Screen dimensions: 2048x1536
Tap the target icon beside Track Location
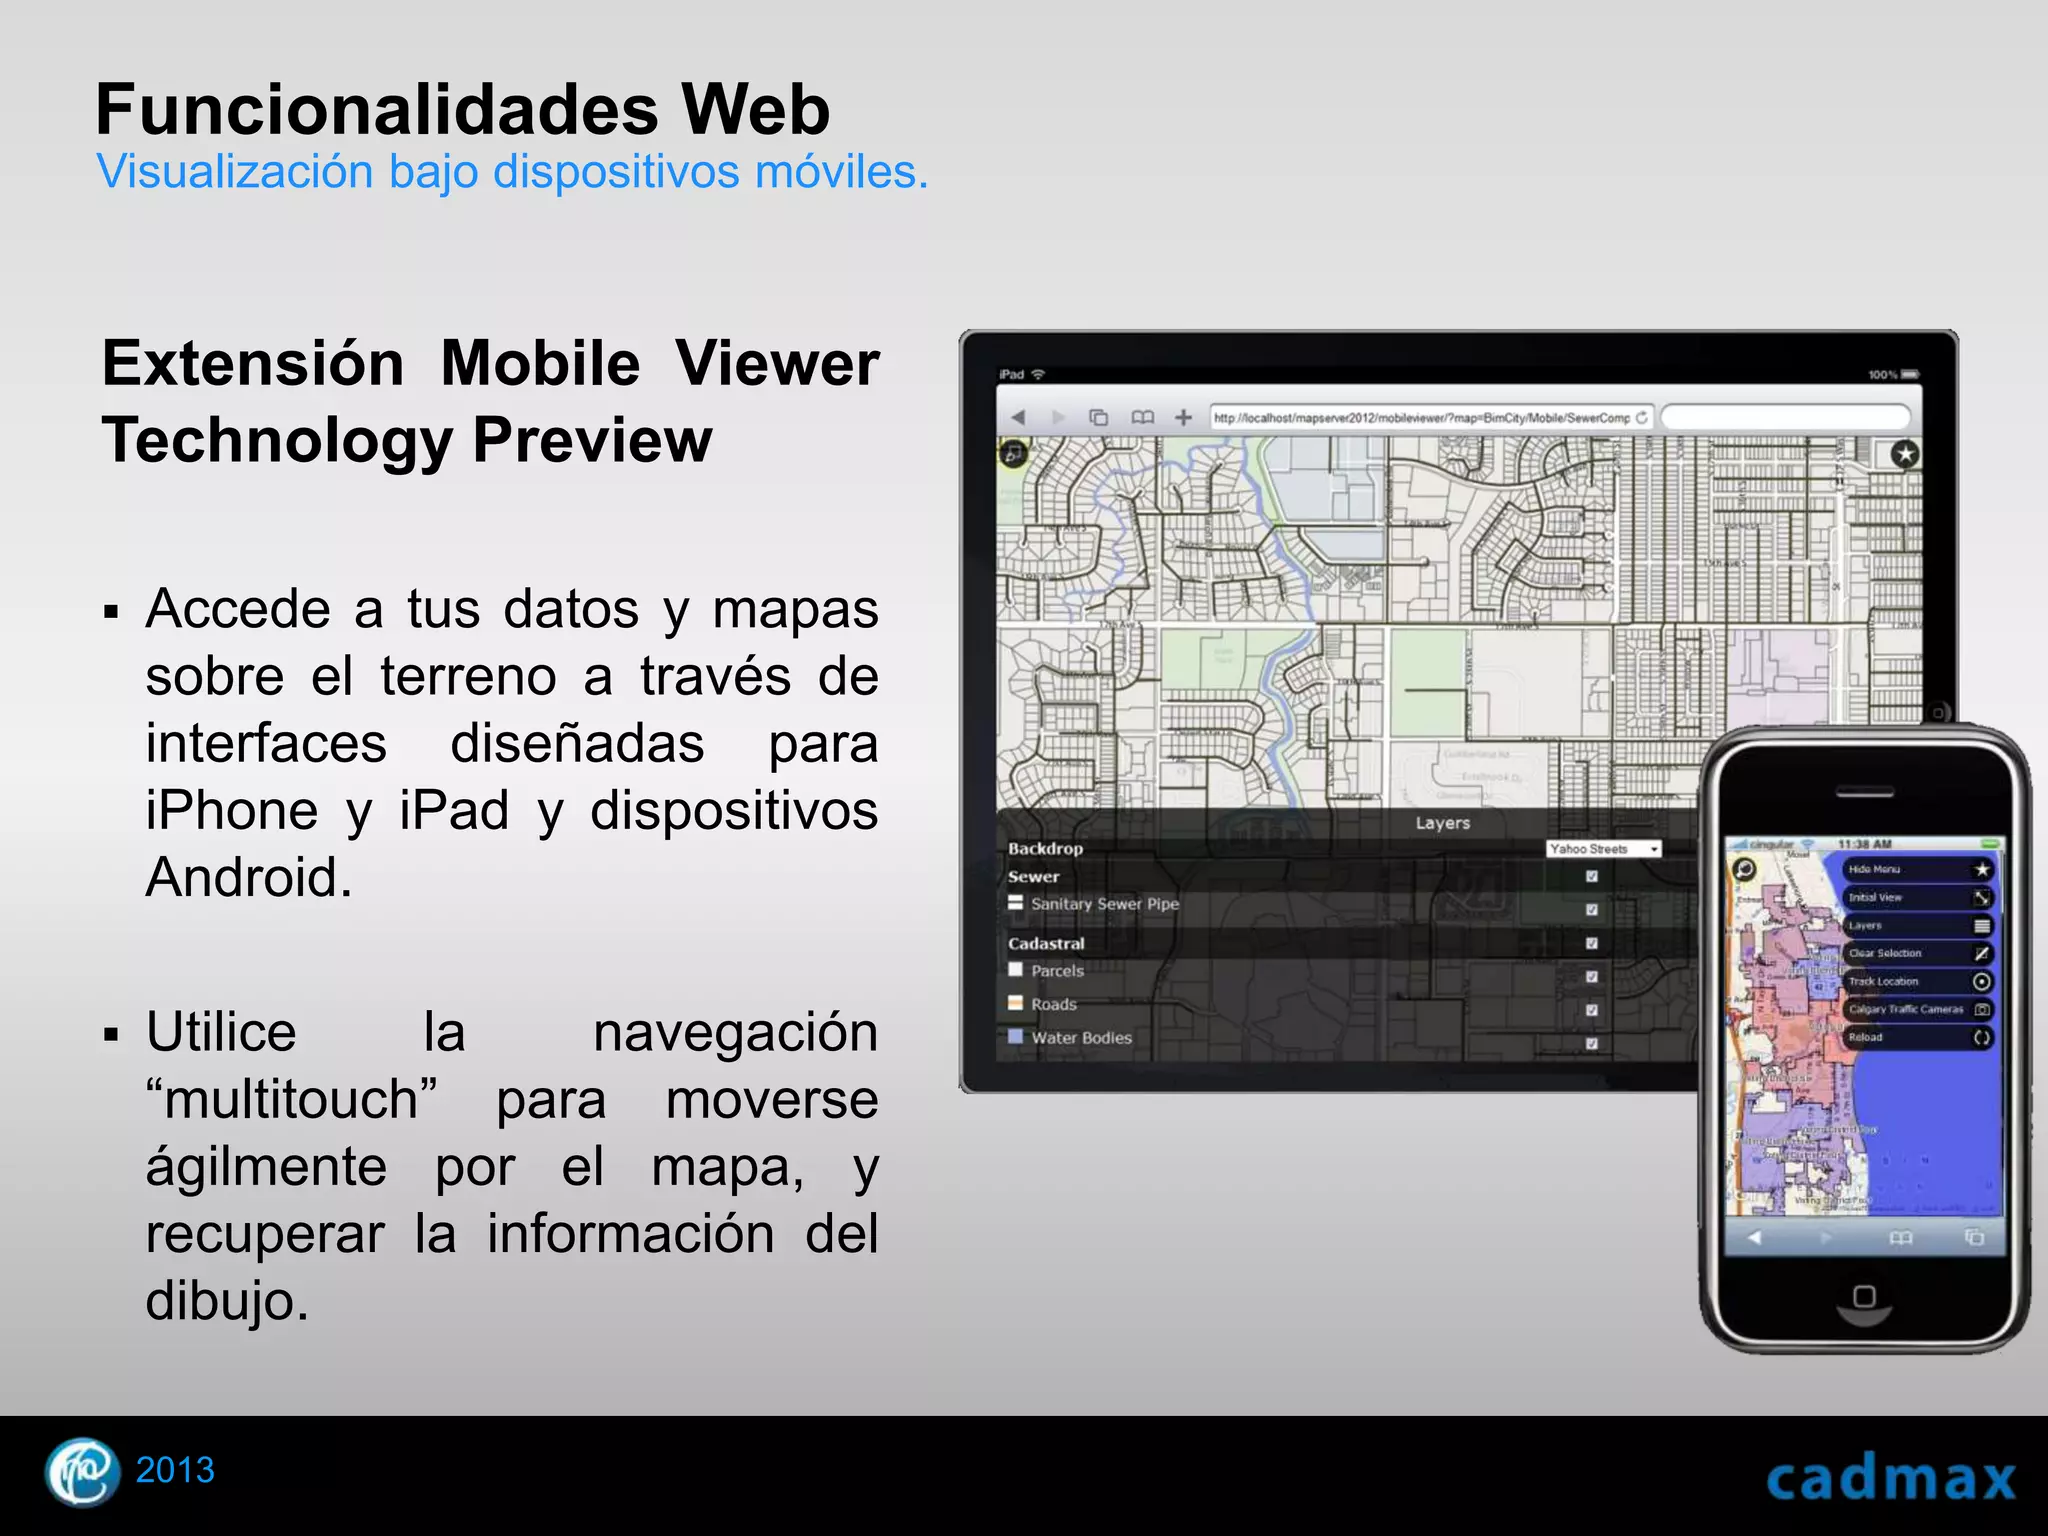[1982, 981]
